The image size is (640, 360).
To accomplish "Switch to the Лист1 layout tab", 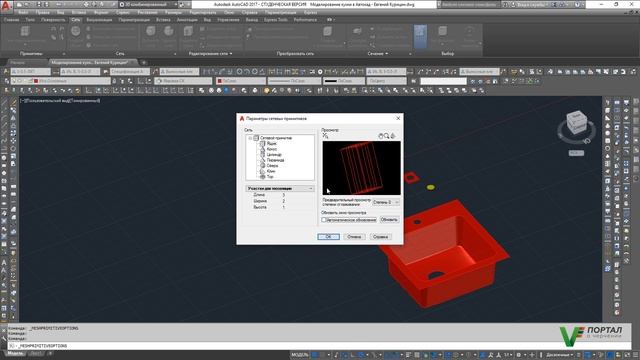I will (x=37, y=353).
